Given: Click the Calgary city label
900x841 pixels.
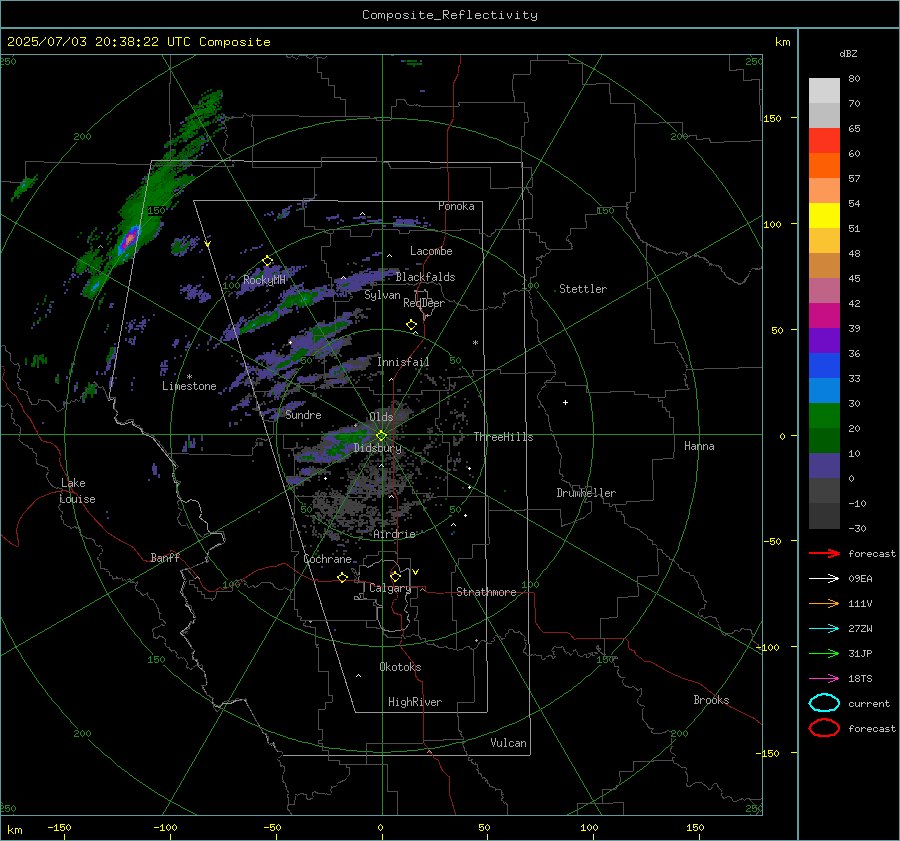Looking at the screenshot, I should [390, 588].
